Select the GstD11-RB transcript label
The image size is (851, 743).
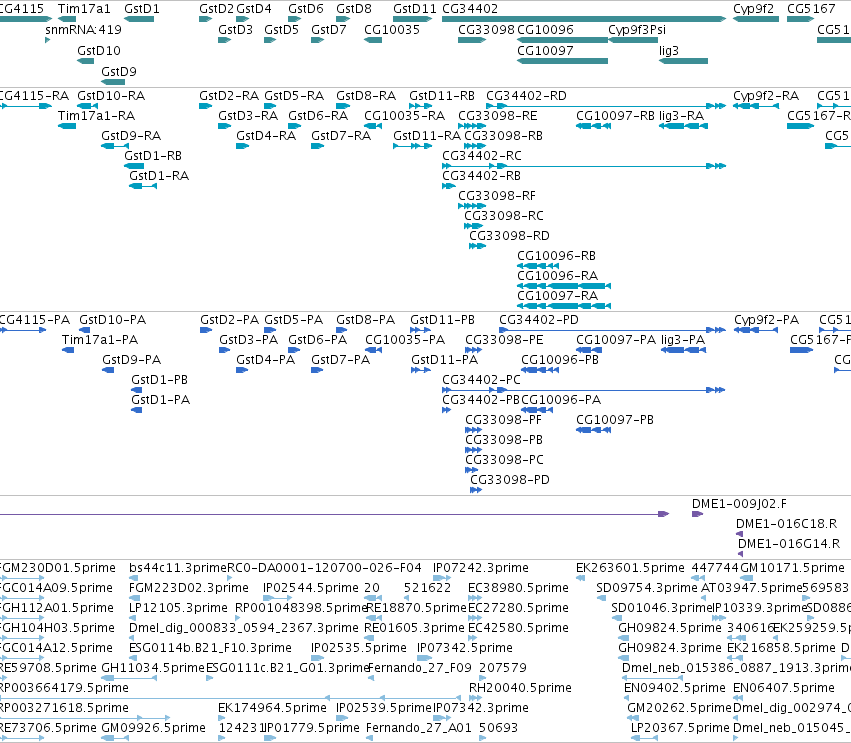pyautogui.click(x=442, y=96)
